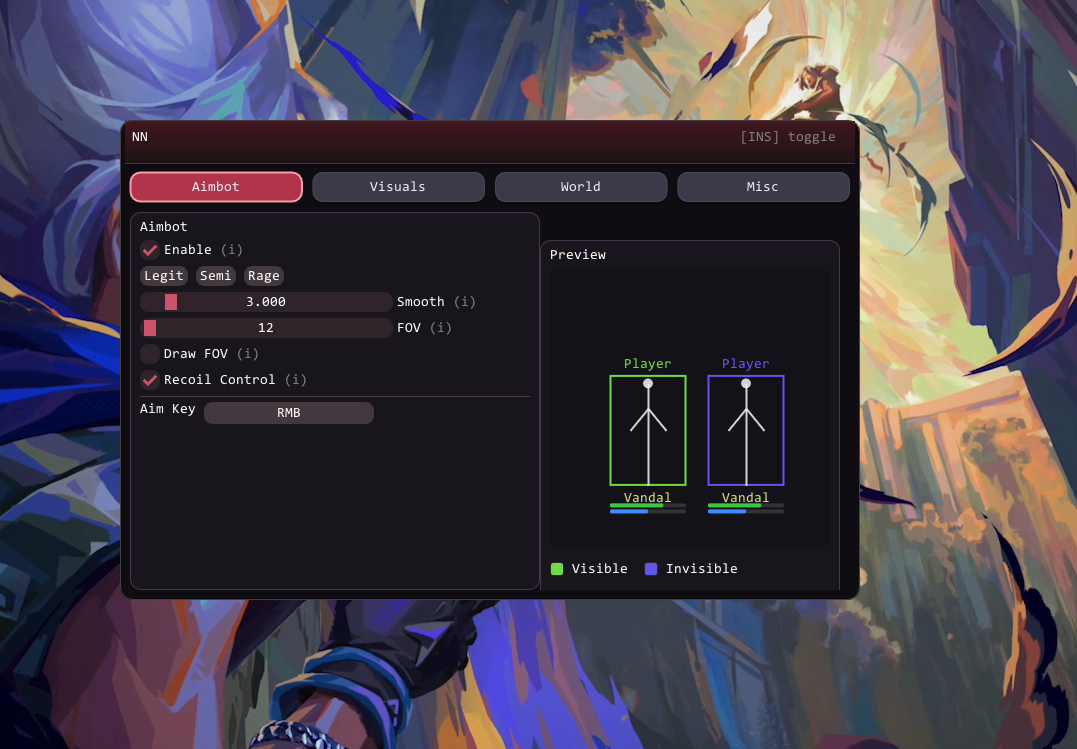Click the info icon next to Enable
Viewport: 1077px width, 749px height.
click(231, 250)
